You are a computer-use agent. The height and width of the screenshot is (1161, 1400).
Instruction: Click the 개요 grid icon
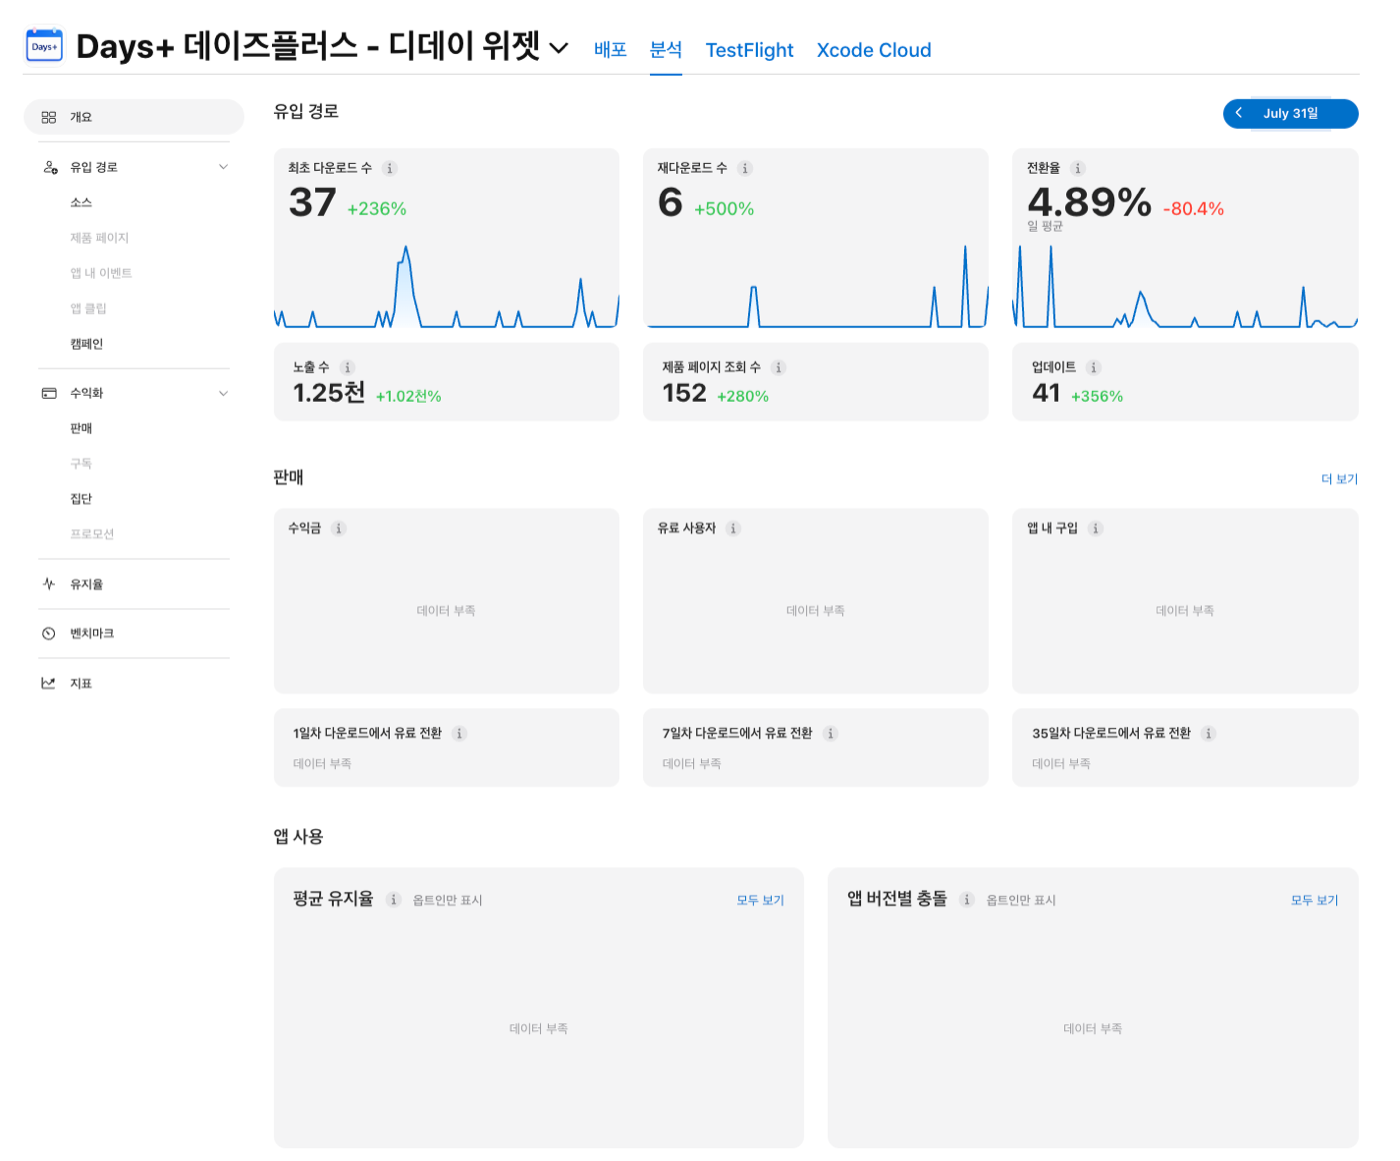pos(49,117)
